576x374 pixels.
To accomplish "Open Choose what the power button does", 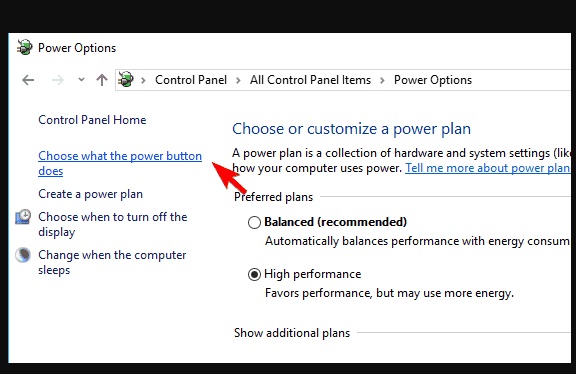I will pos(120,163).
